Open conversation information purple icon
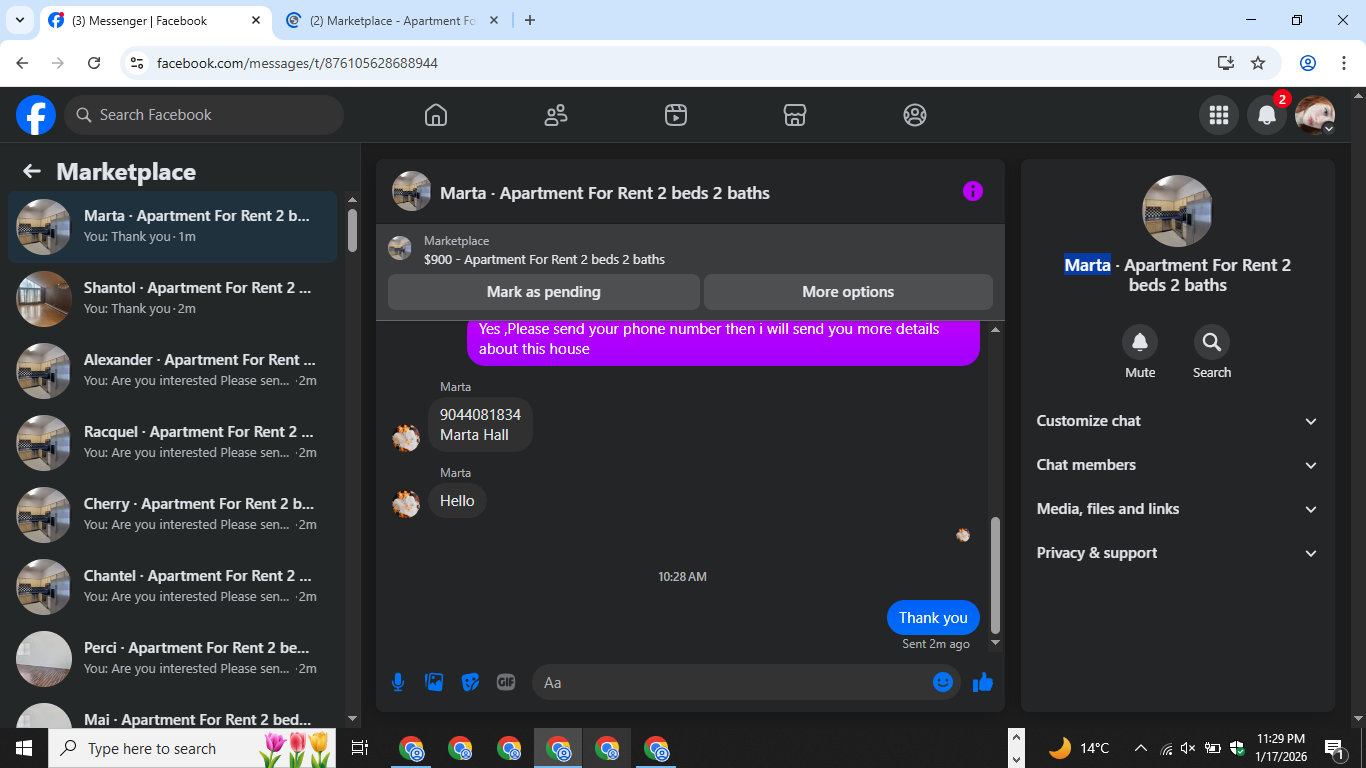The image size is (1366, 768). tap(973, 191)
